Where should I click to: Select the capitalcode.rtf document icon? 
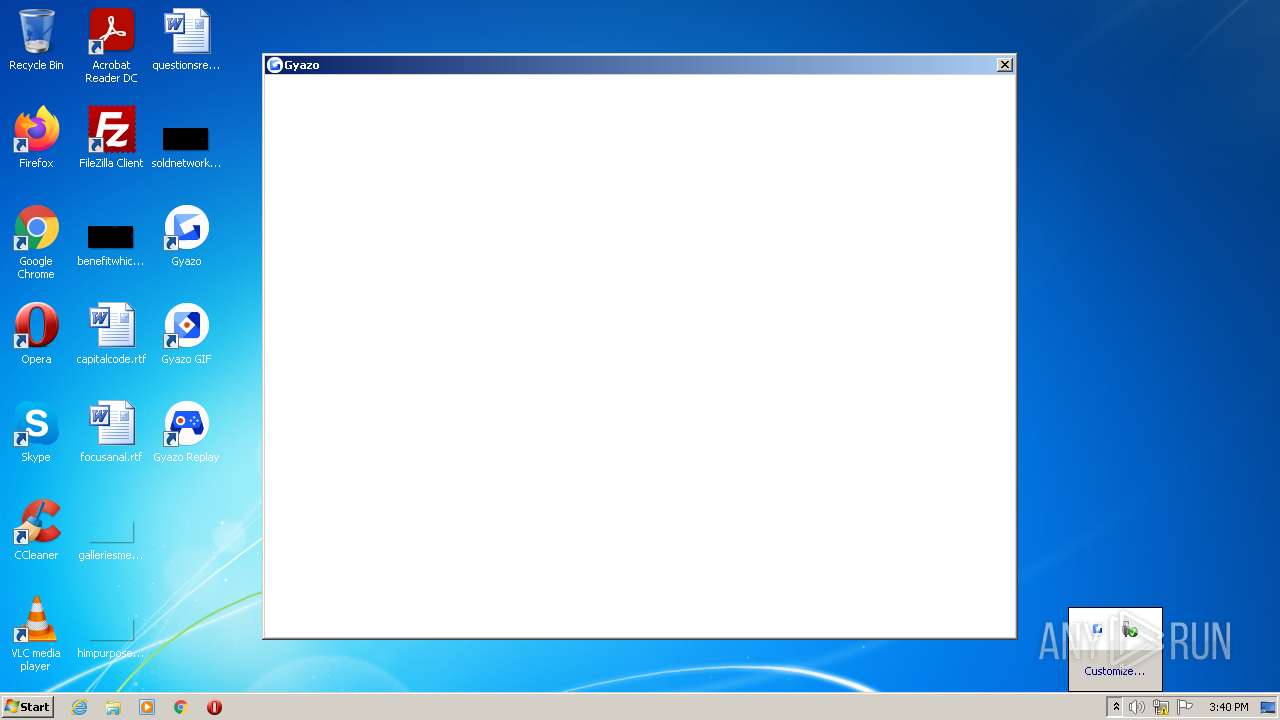pos(111,334)
